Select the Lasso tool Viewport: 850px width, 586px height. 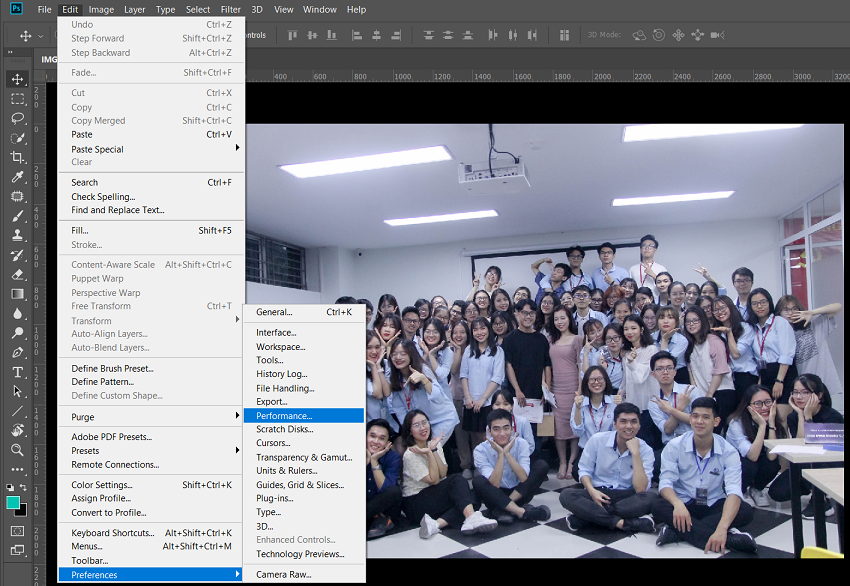pos(17,118)
